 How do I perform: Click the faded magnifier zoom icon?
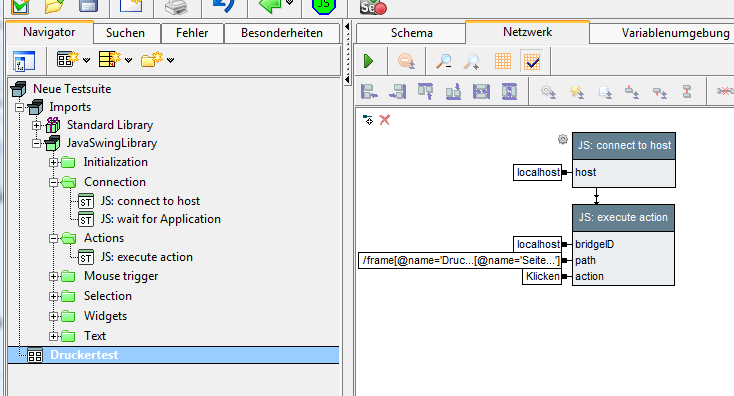[471, 61]
